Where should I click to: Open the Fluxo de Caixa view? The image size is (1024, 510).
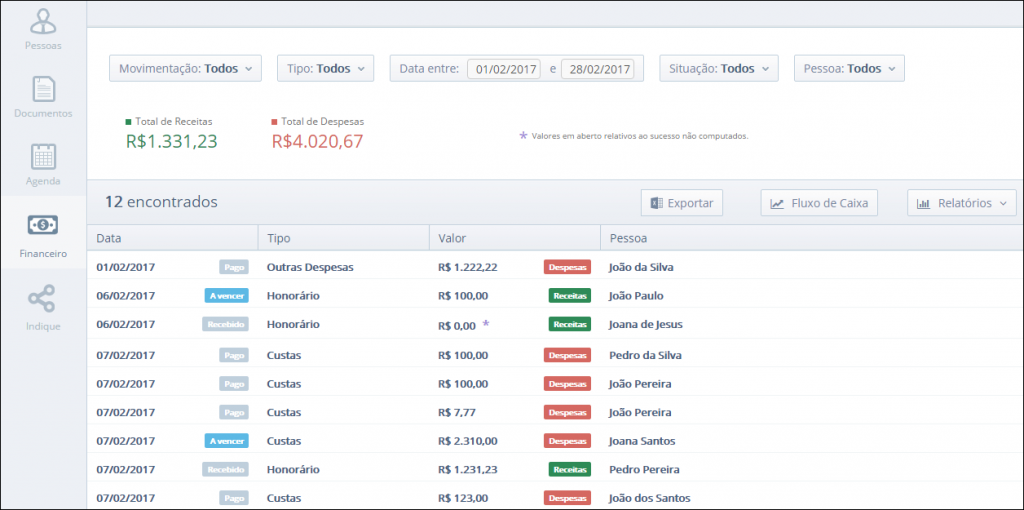818,203
